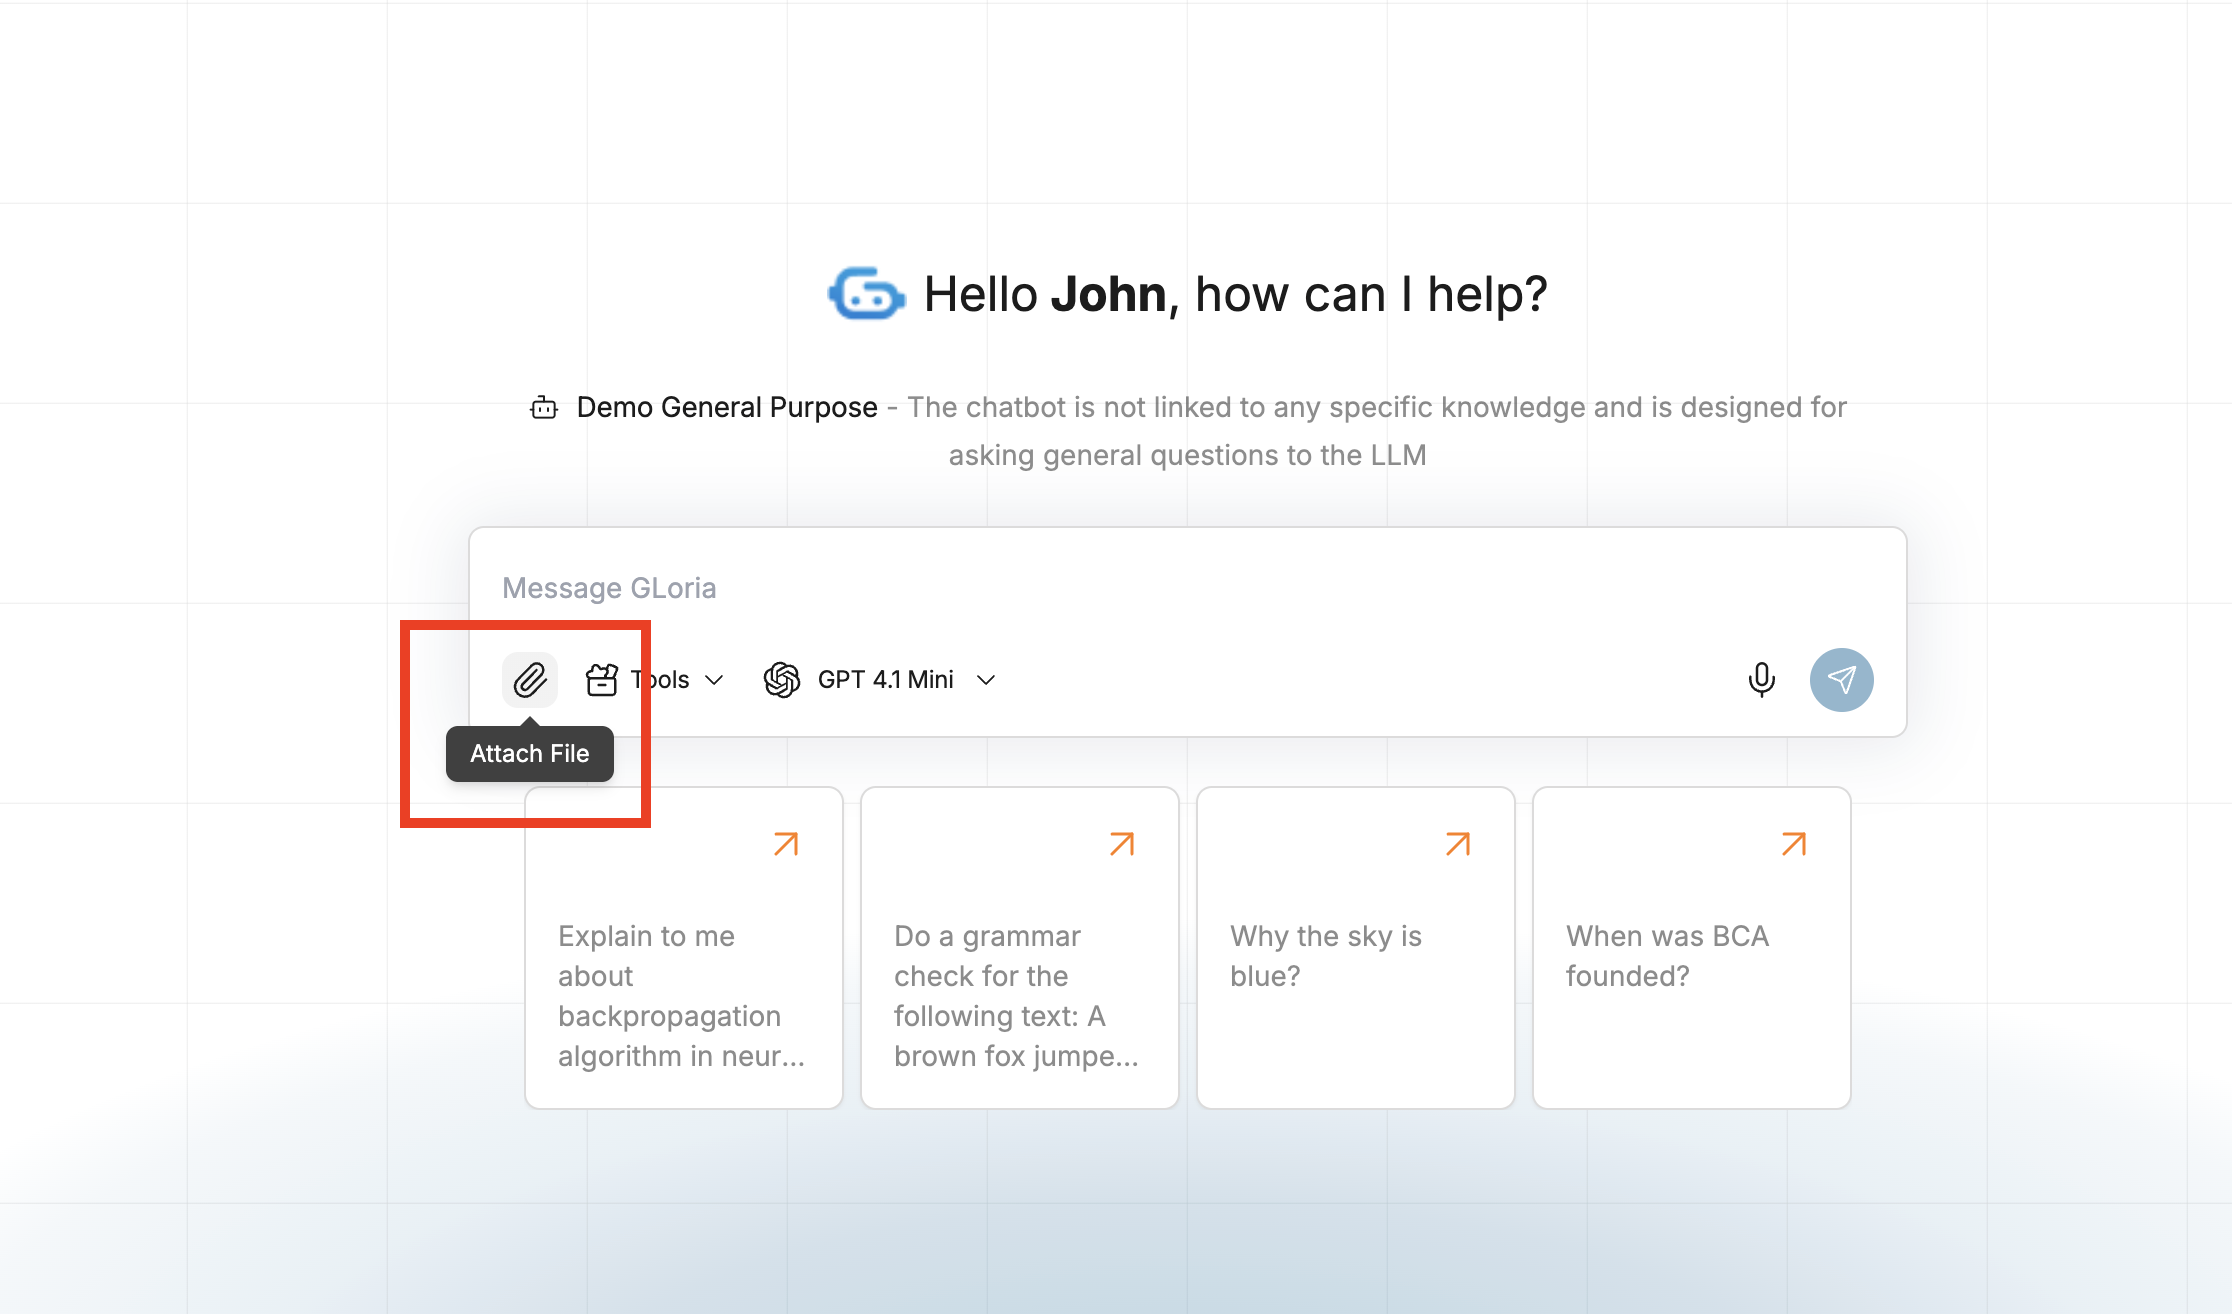The image size is (2232, 1314).
Task: Click the Tools toolbox icon
Action: point(602,680)
